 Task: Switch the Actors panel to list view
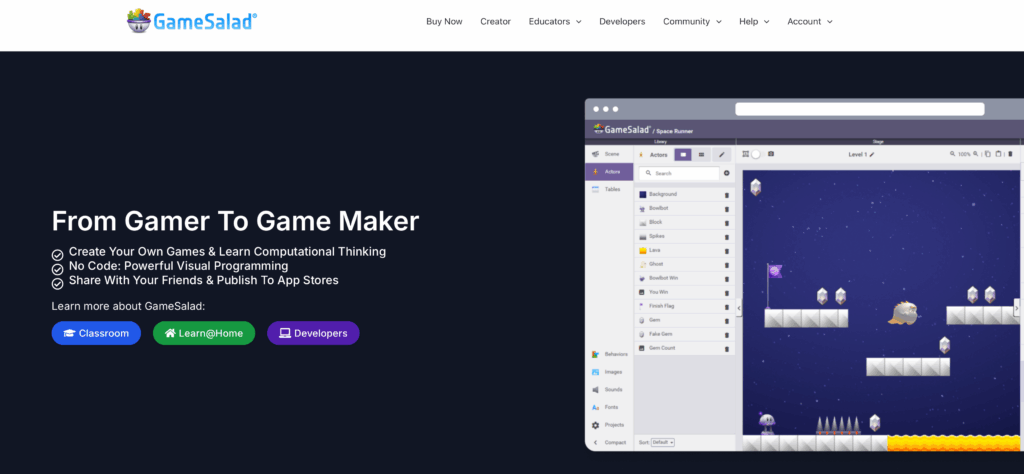click(x=701, y=155)
